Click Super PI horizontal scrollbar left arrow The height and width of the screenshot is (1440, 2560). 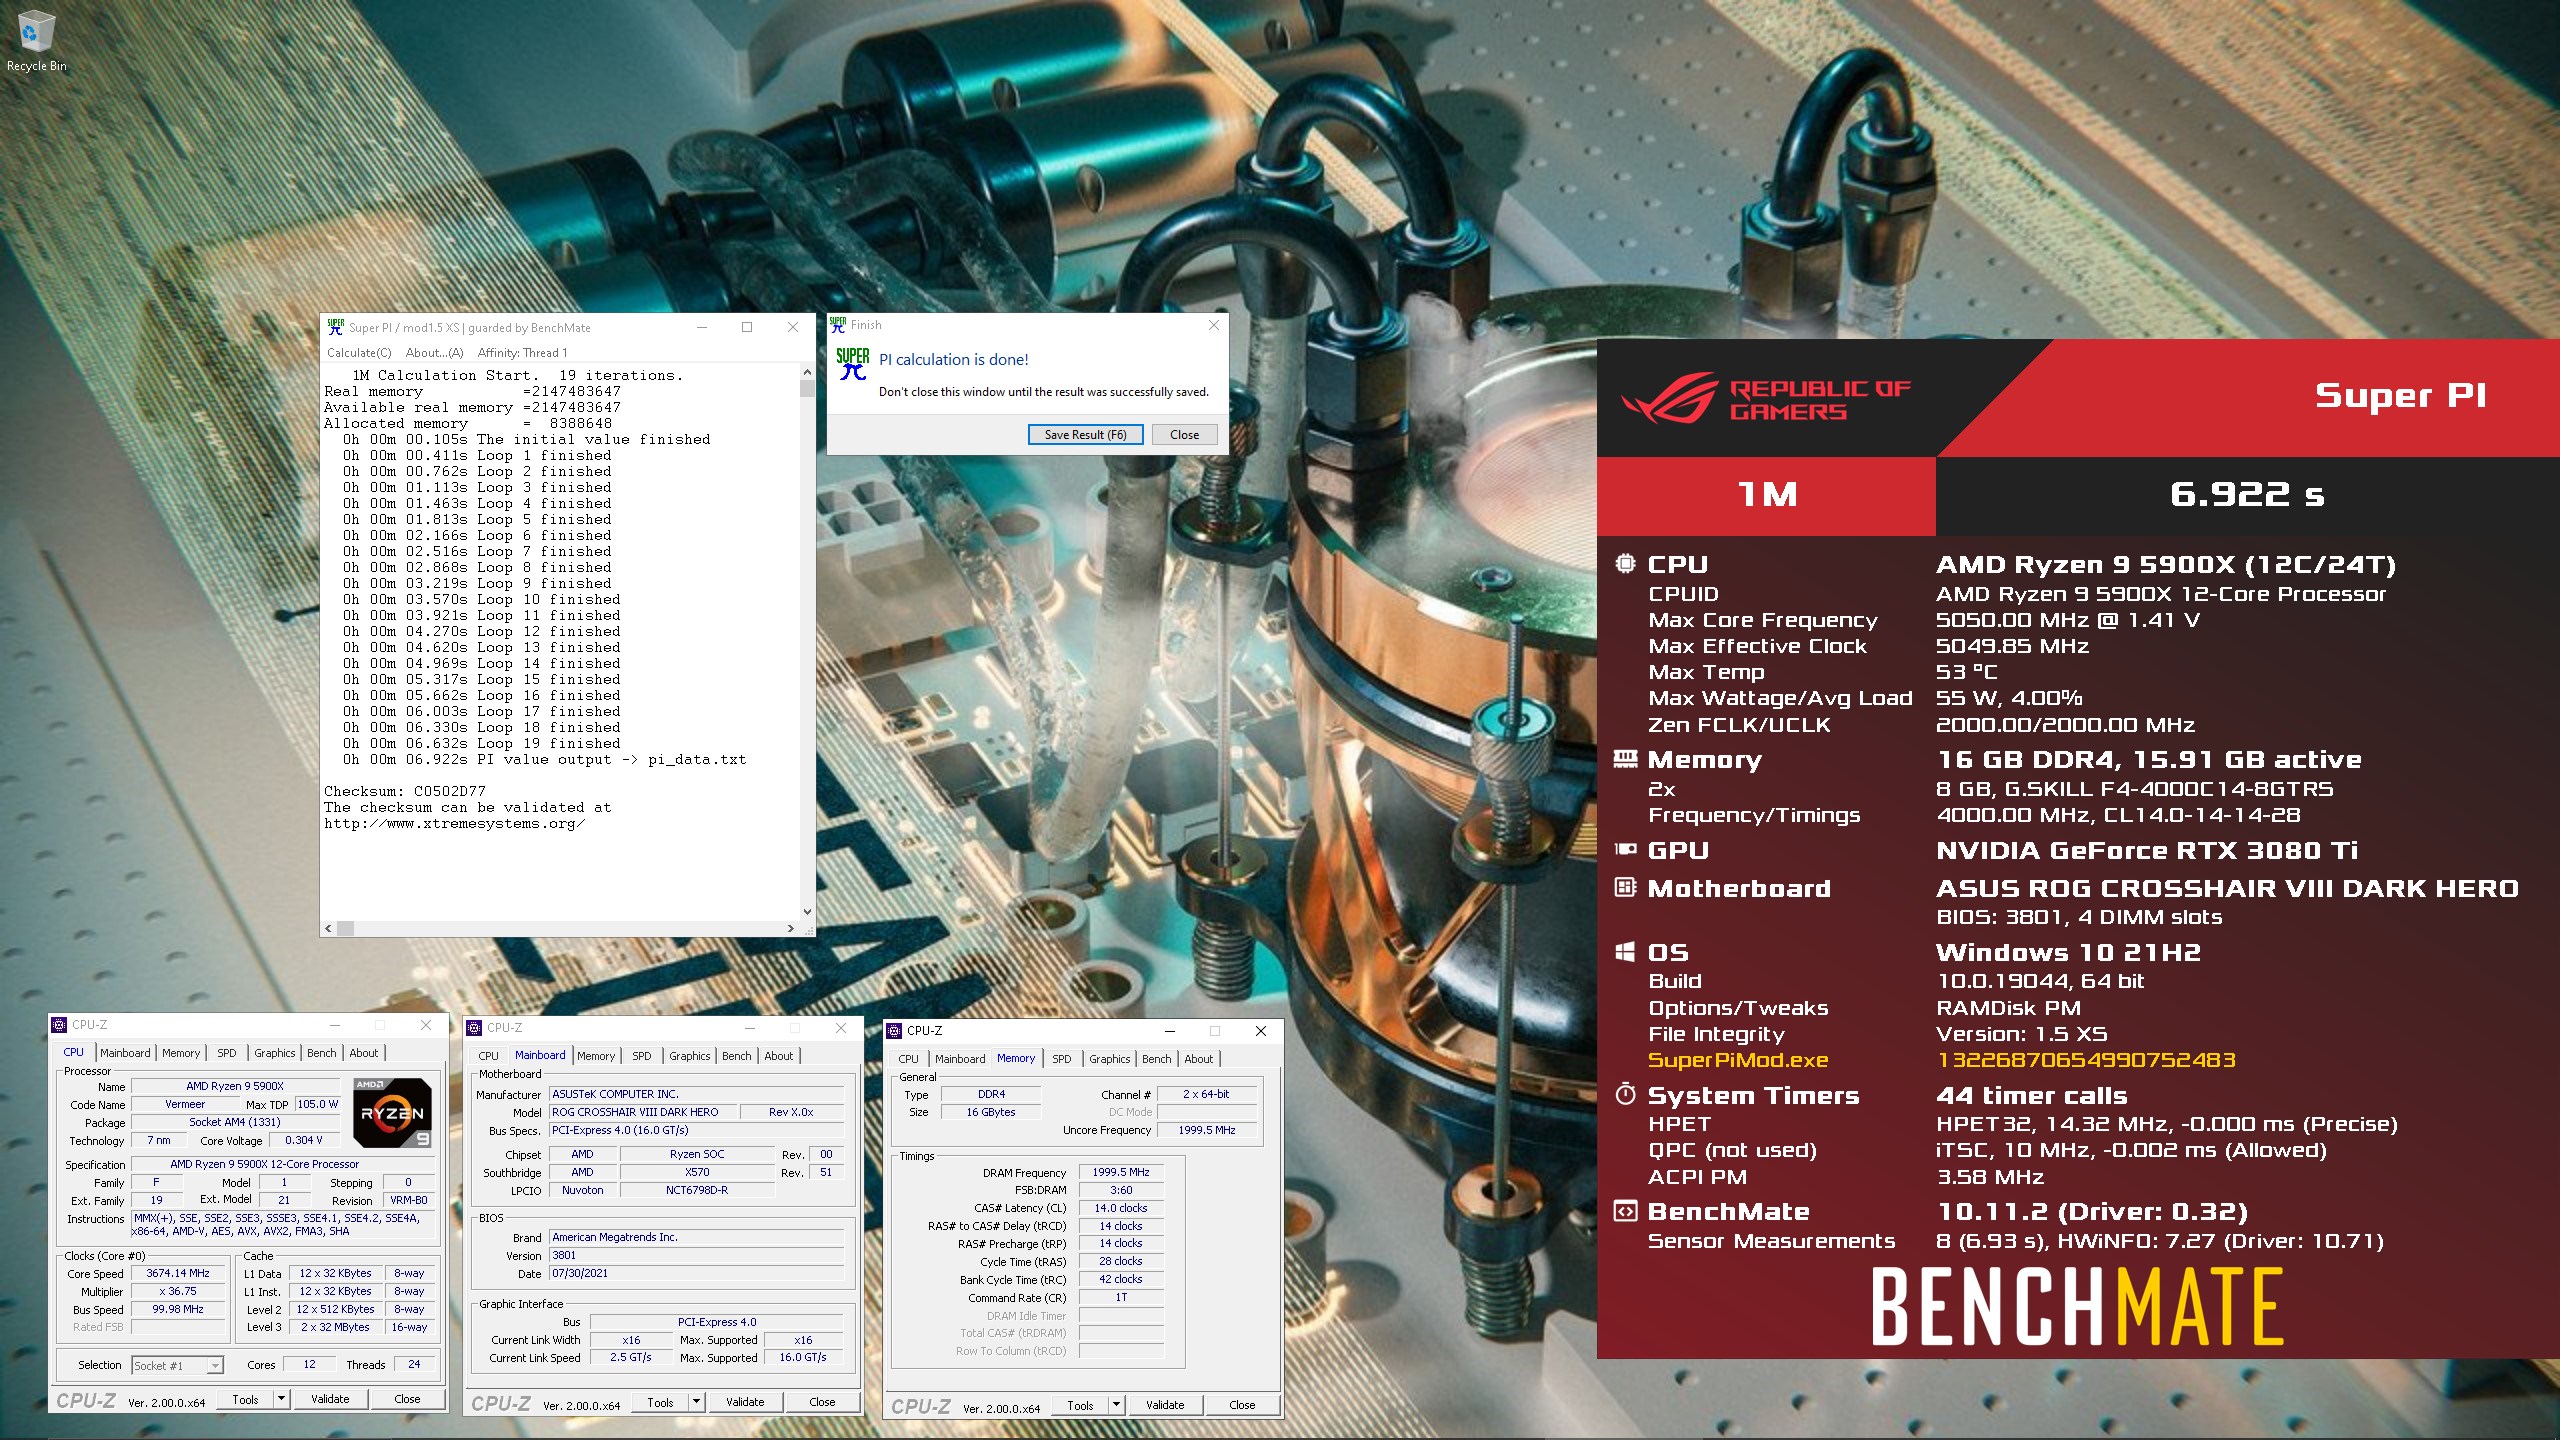point(329,928)
